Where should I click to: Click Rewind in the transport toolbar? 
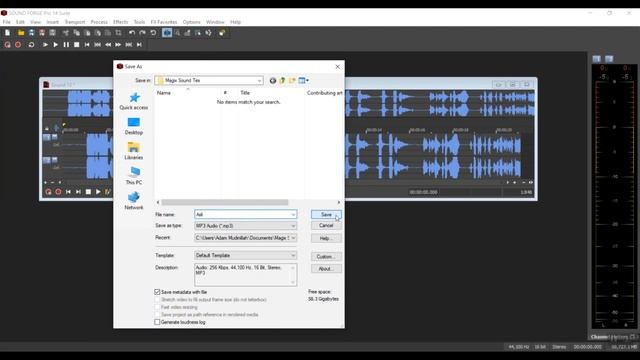(108, 44)
